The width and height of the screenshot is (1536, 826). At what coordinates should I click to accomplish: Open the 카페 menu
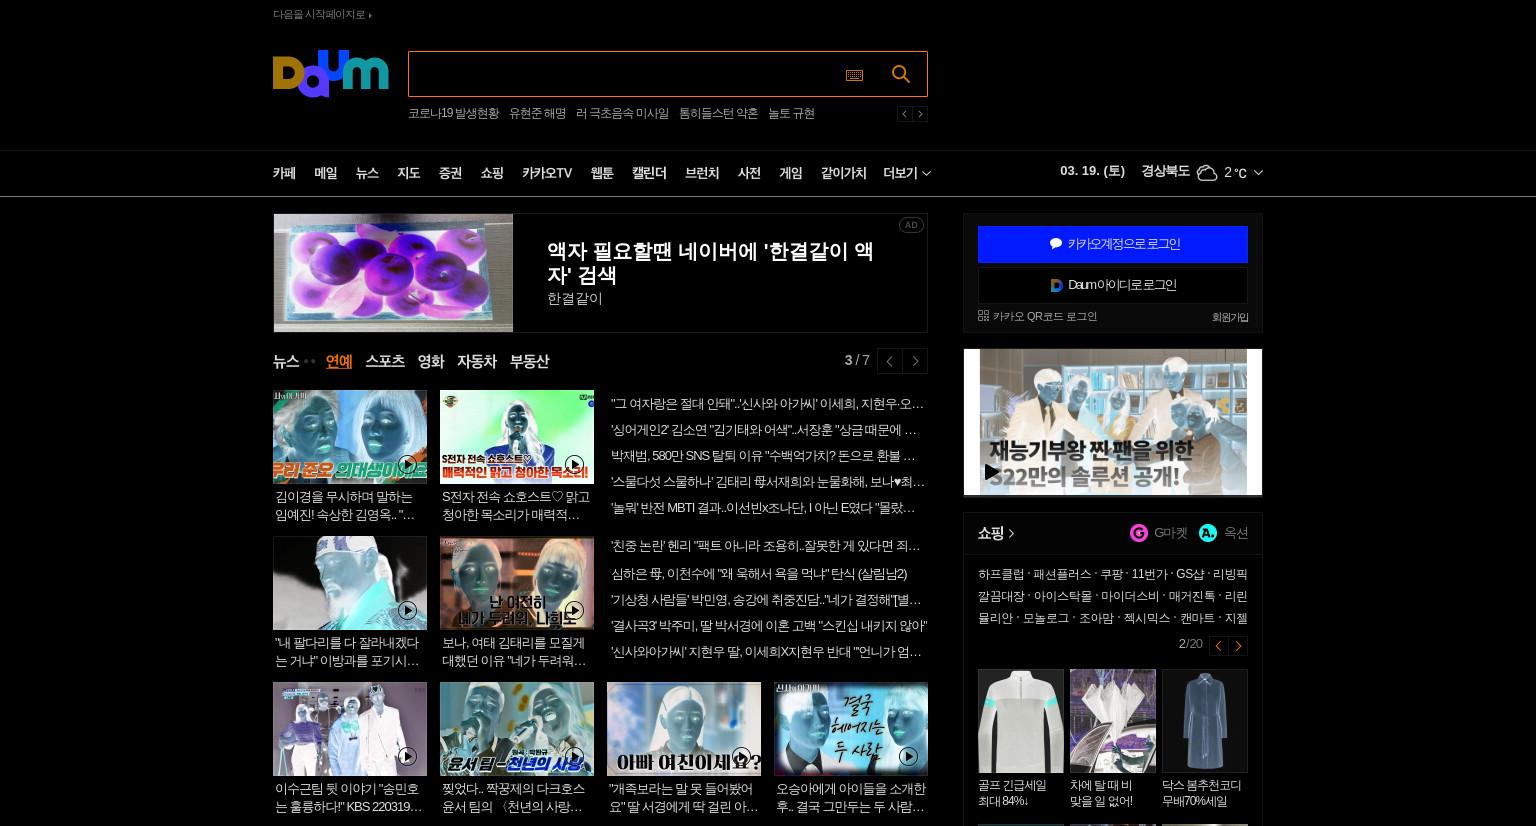pos(284,173)
